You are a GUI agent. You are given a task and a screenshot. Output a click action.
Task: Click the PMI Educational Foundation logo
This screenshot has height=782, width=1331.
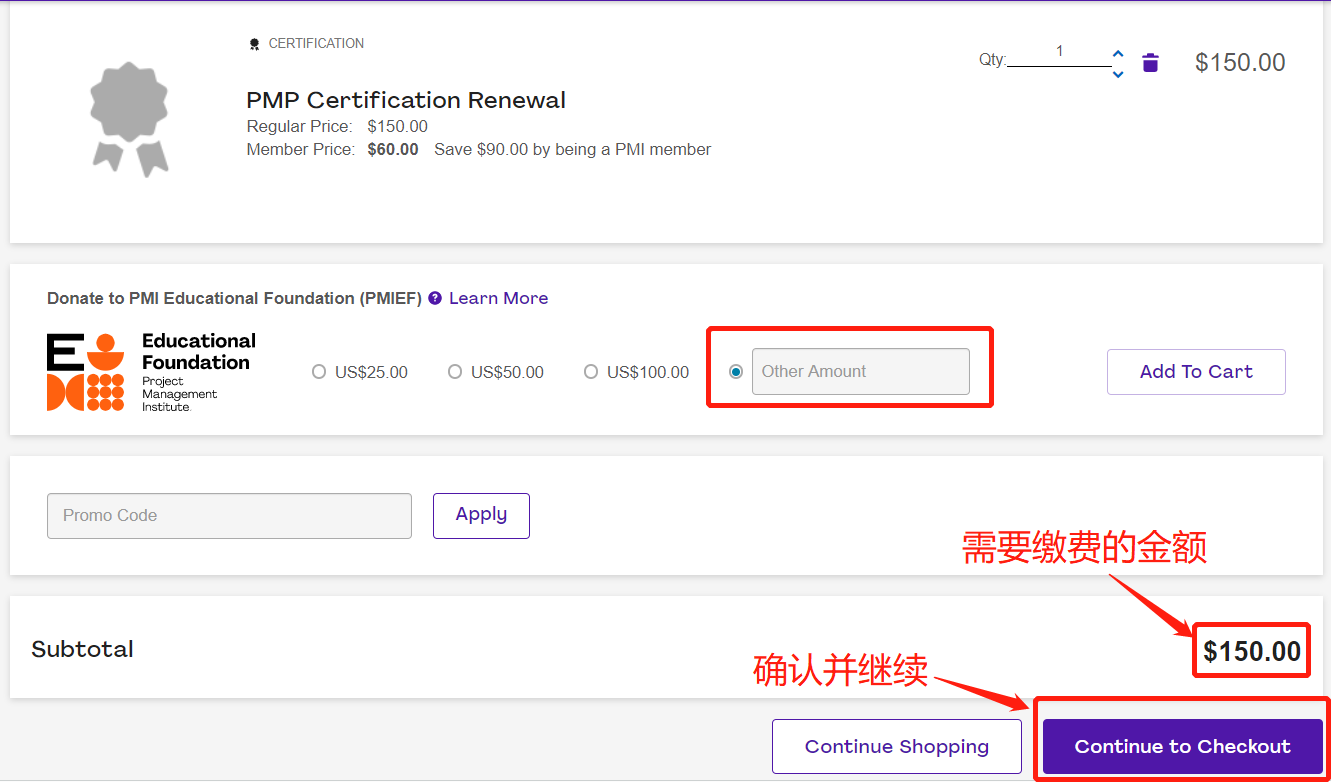151,372
